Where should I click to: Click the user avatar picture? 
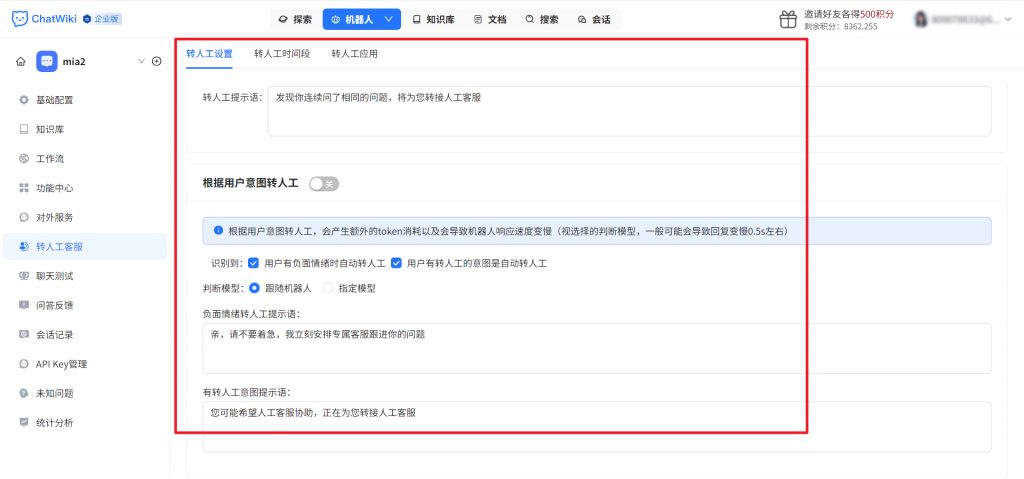point(921,20)
